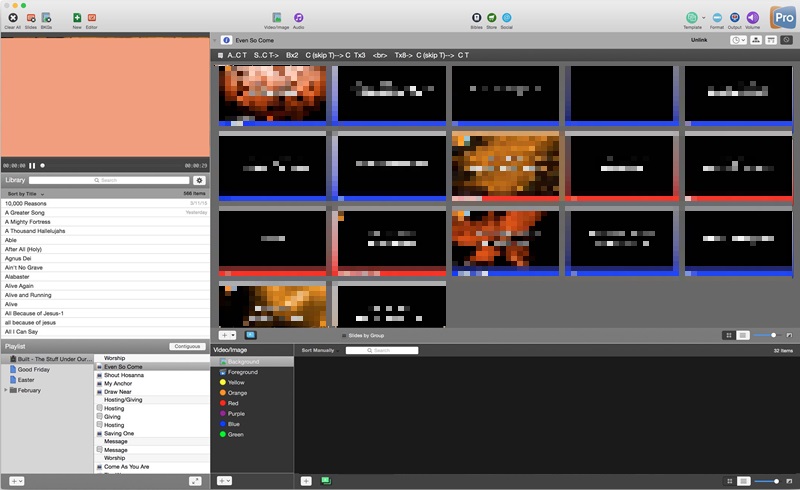
Task: Expand the February playlist folder
Action: [x=6, y=390]
